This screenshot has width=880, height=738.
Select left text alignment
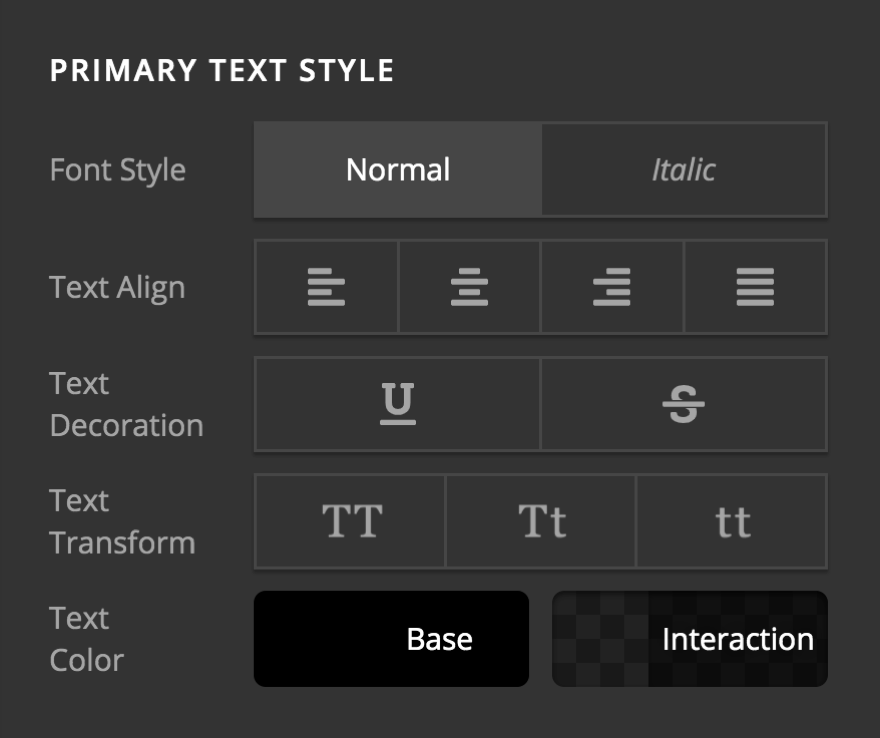(327, 287)
